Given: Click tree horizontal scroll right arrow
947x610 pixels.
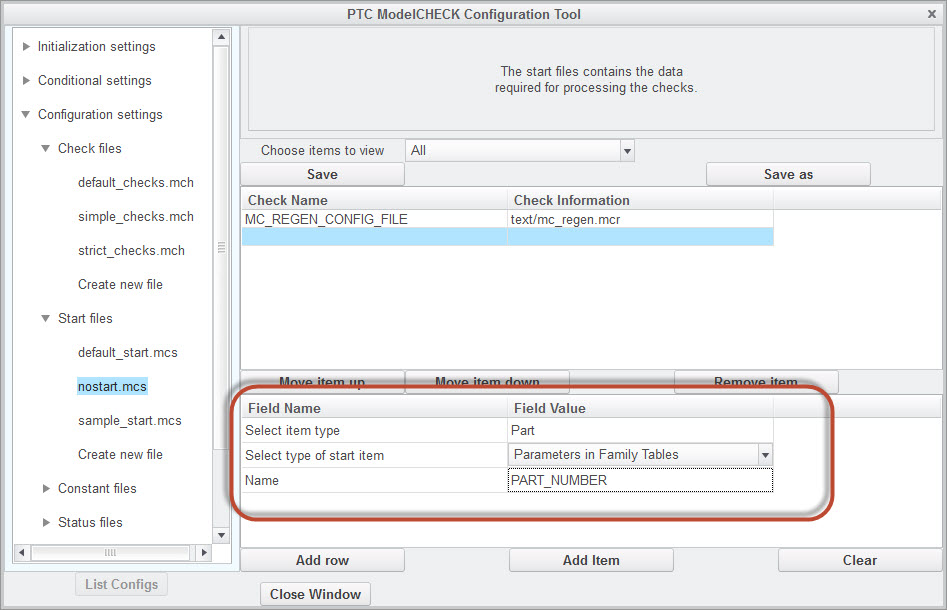Looking at the screenshot, I should 204,552.
